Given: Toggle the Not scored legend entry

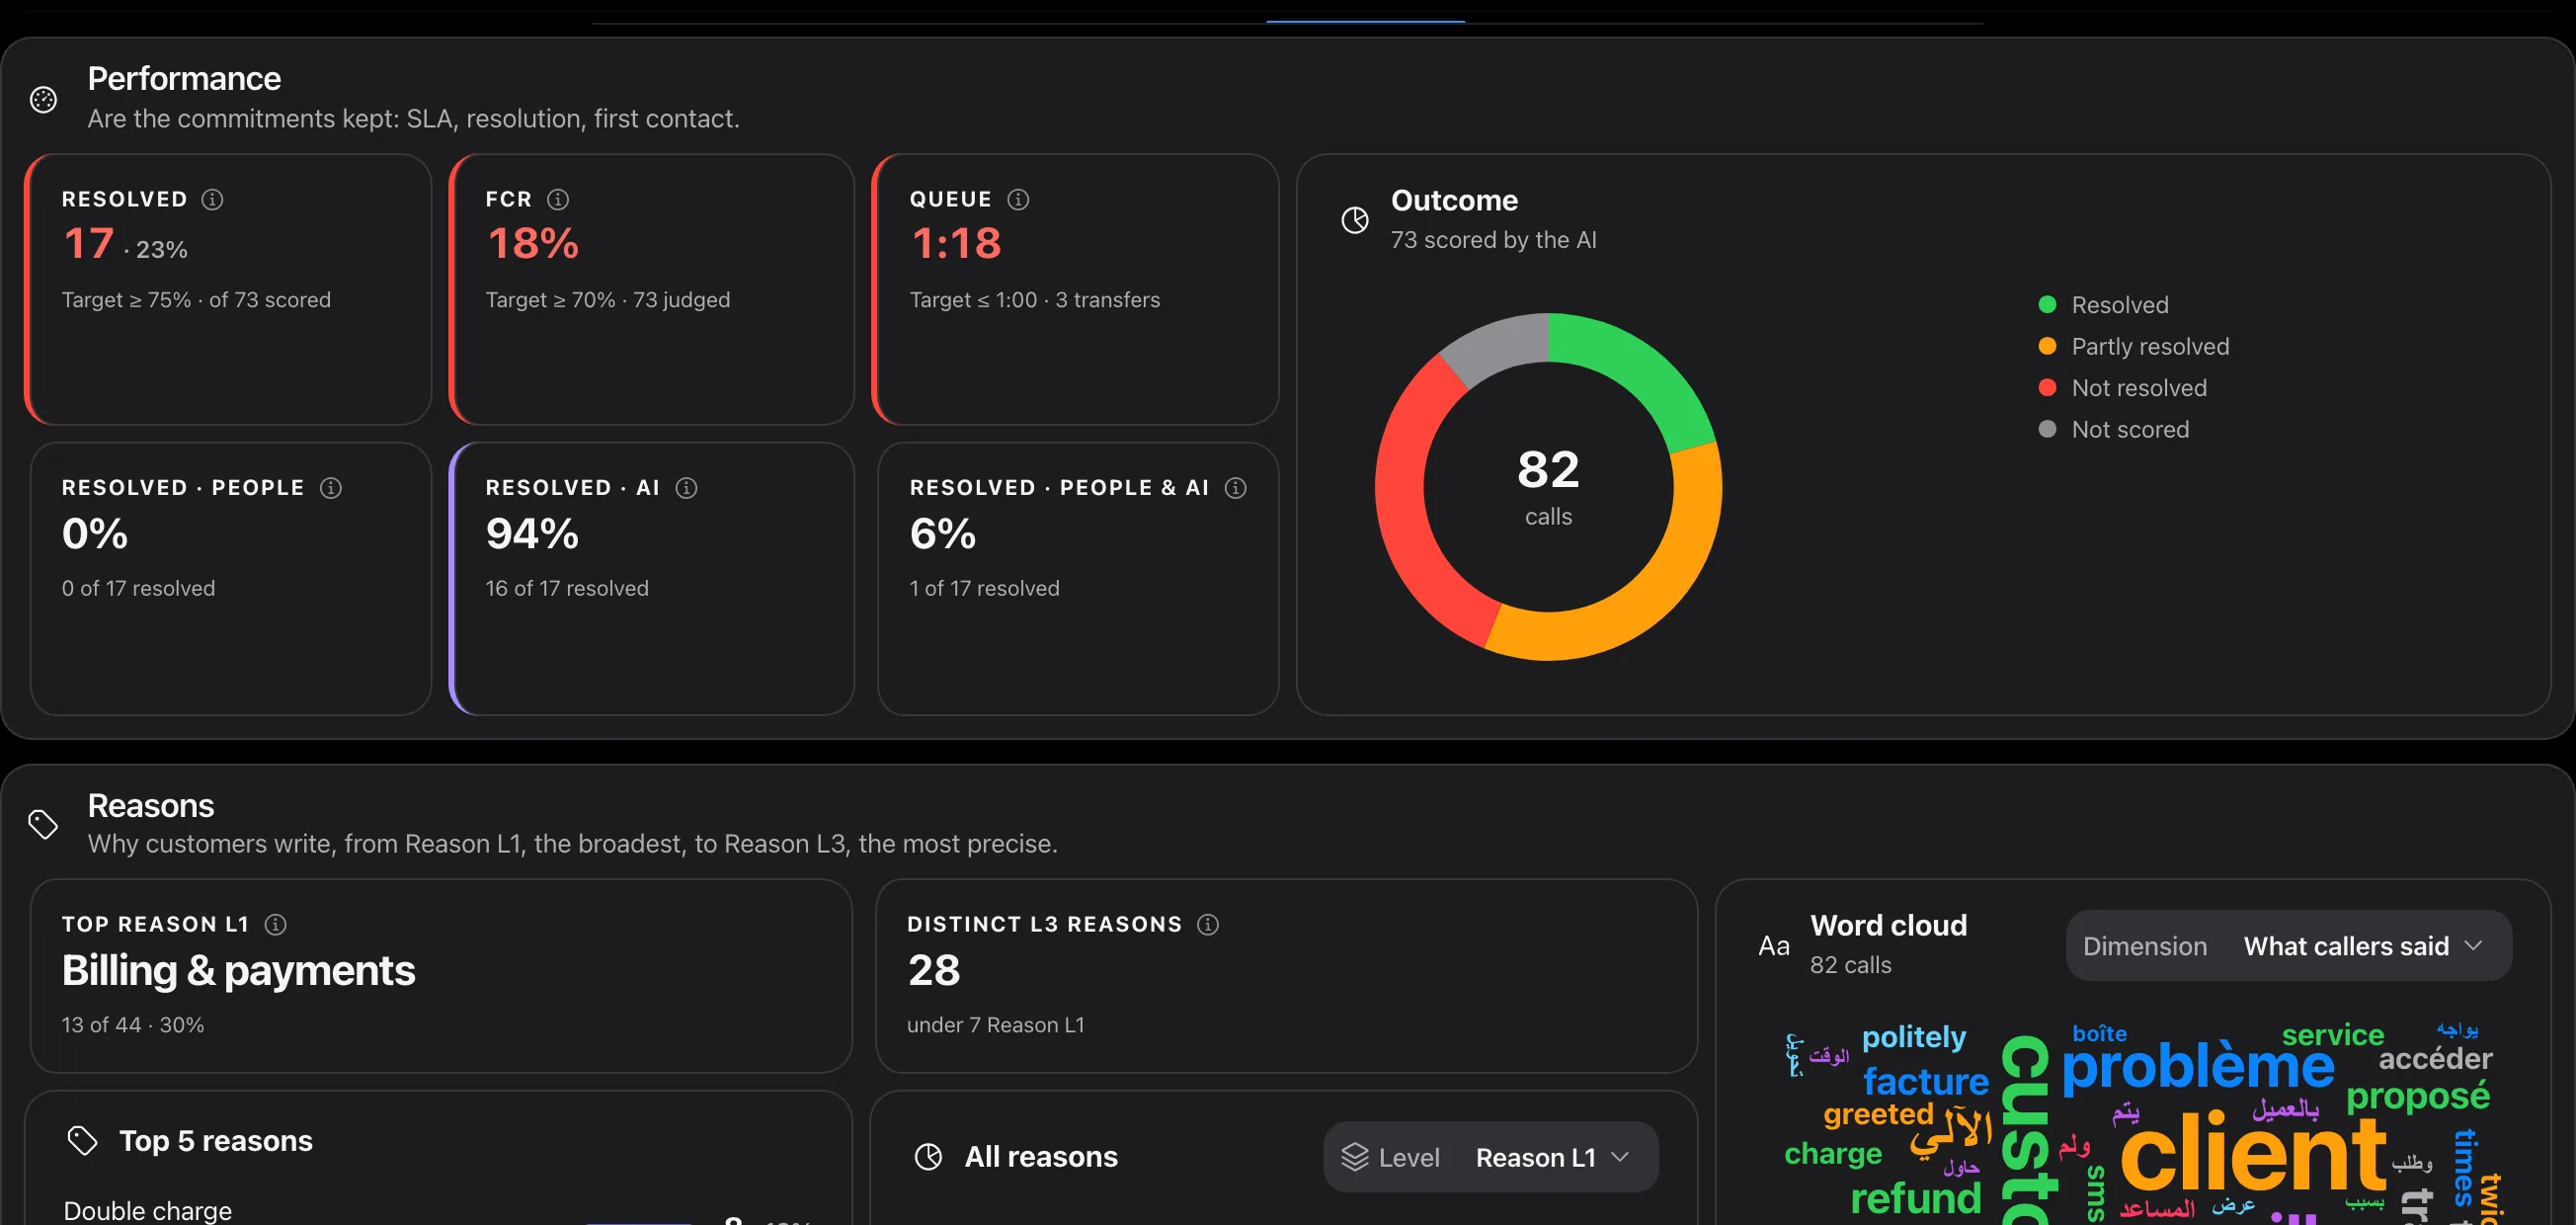Looking at the screenshot, I should [2113, 429].
